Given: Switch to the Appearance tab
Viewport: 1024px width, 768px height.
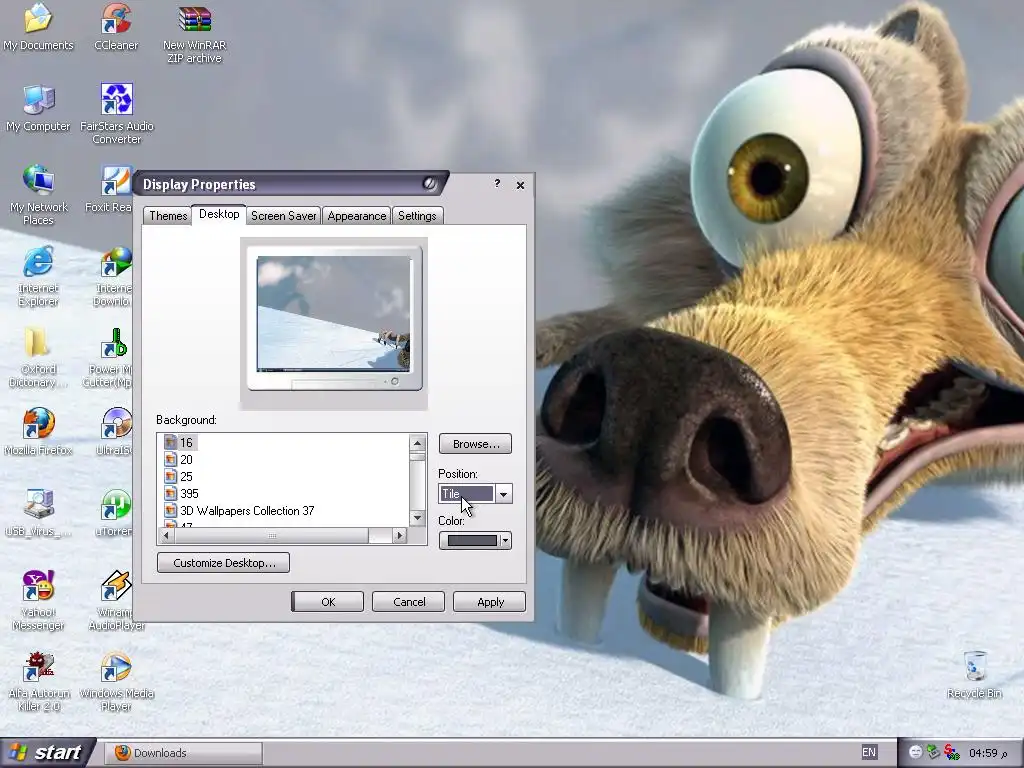Looking at the screenshot, I should pyautogui.click(x=357, y=216).
